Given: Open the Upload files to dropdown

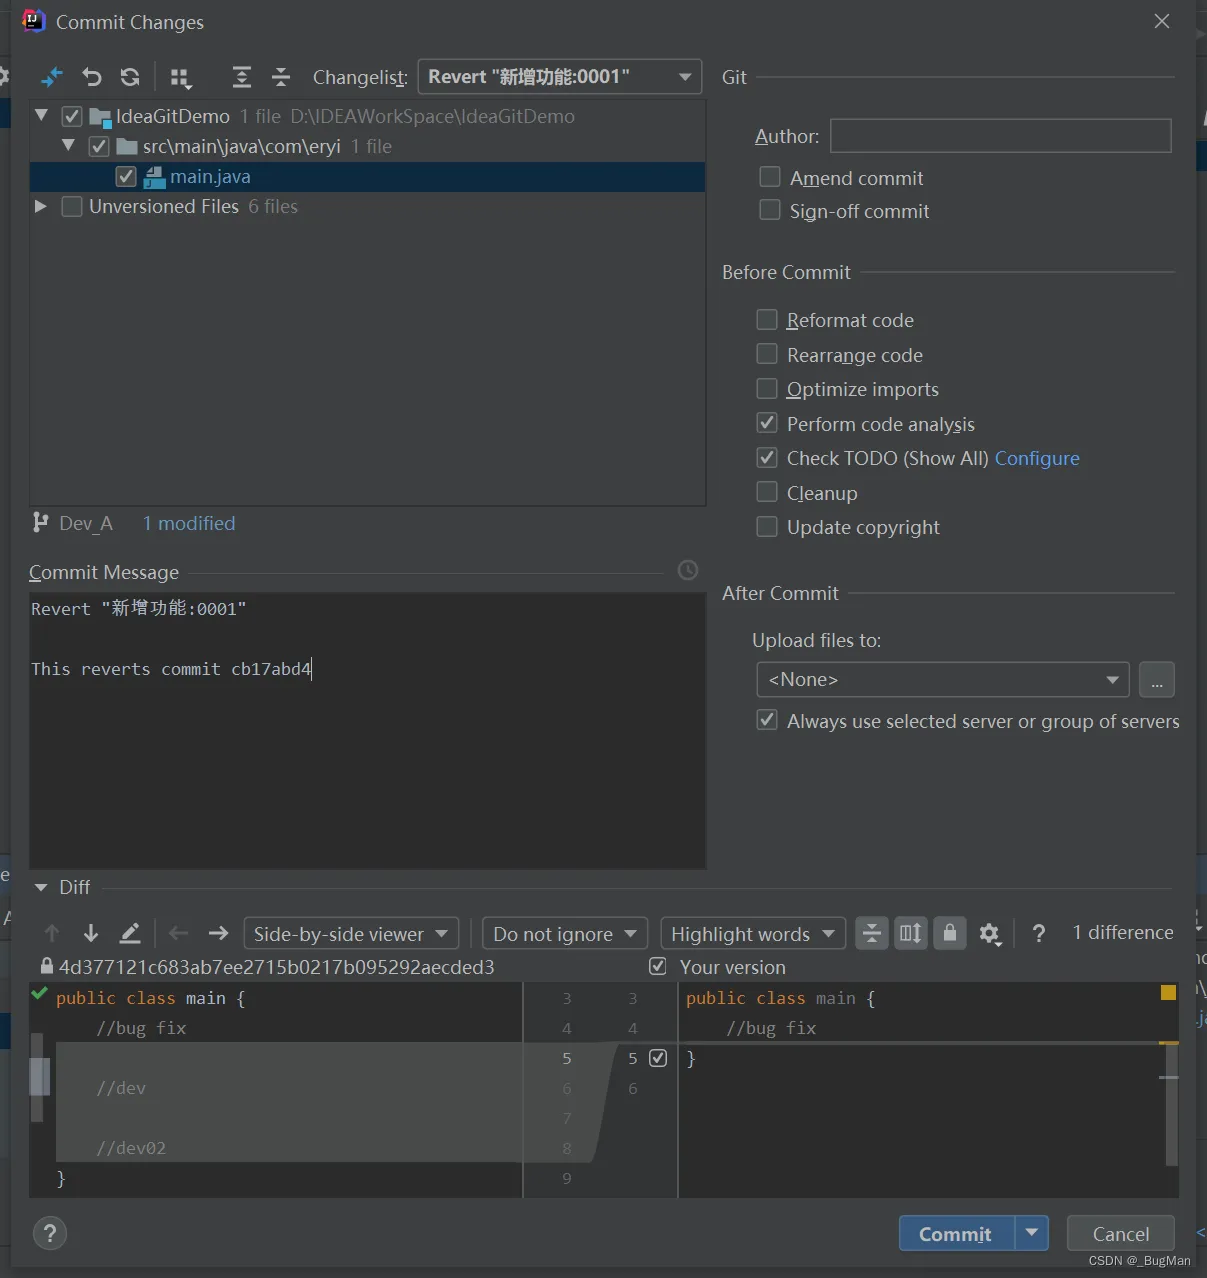Looking at the screenshot, I should coord(943,679).
